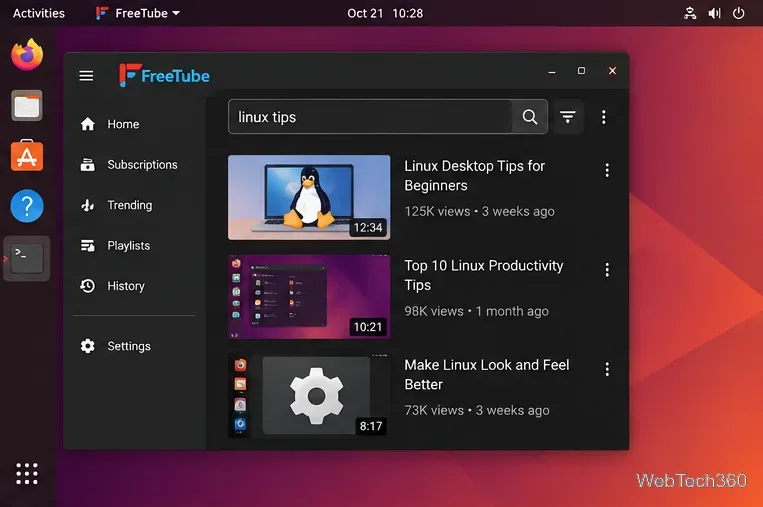Play the Tux penguin laptop thumbnail video
The image size is (763, 507).
[x=309, y=198]
